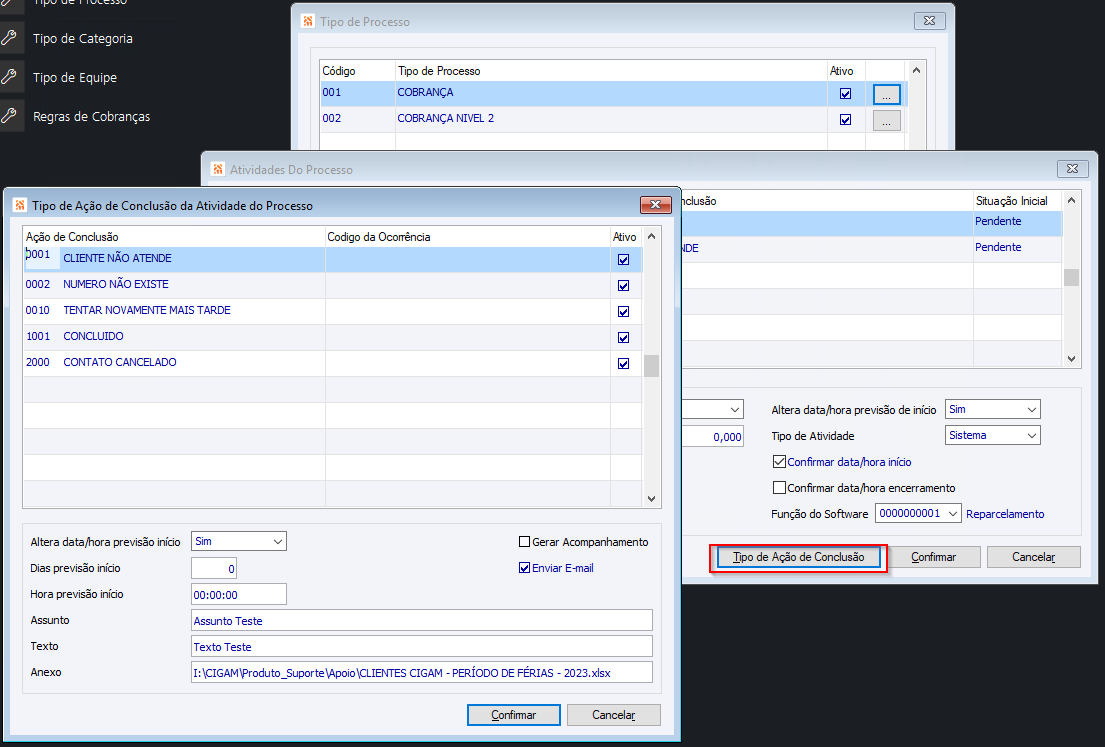The image size is (1105, 747).
Task: Select TENTAR NOVAMENTE MAIS TARDE row
Action: click(x=333, y=311)
